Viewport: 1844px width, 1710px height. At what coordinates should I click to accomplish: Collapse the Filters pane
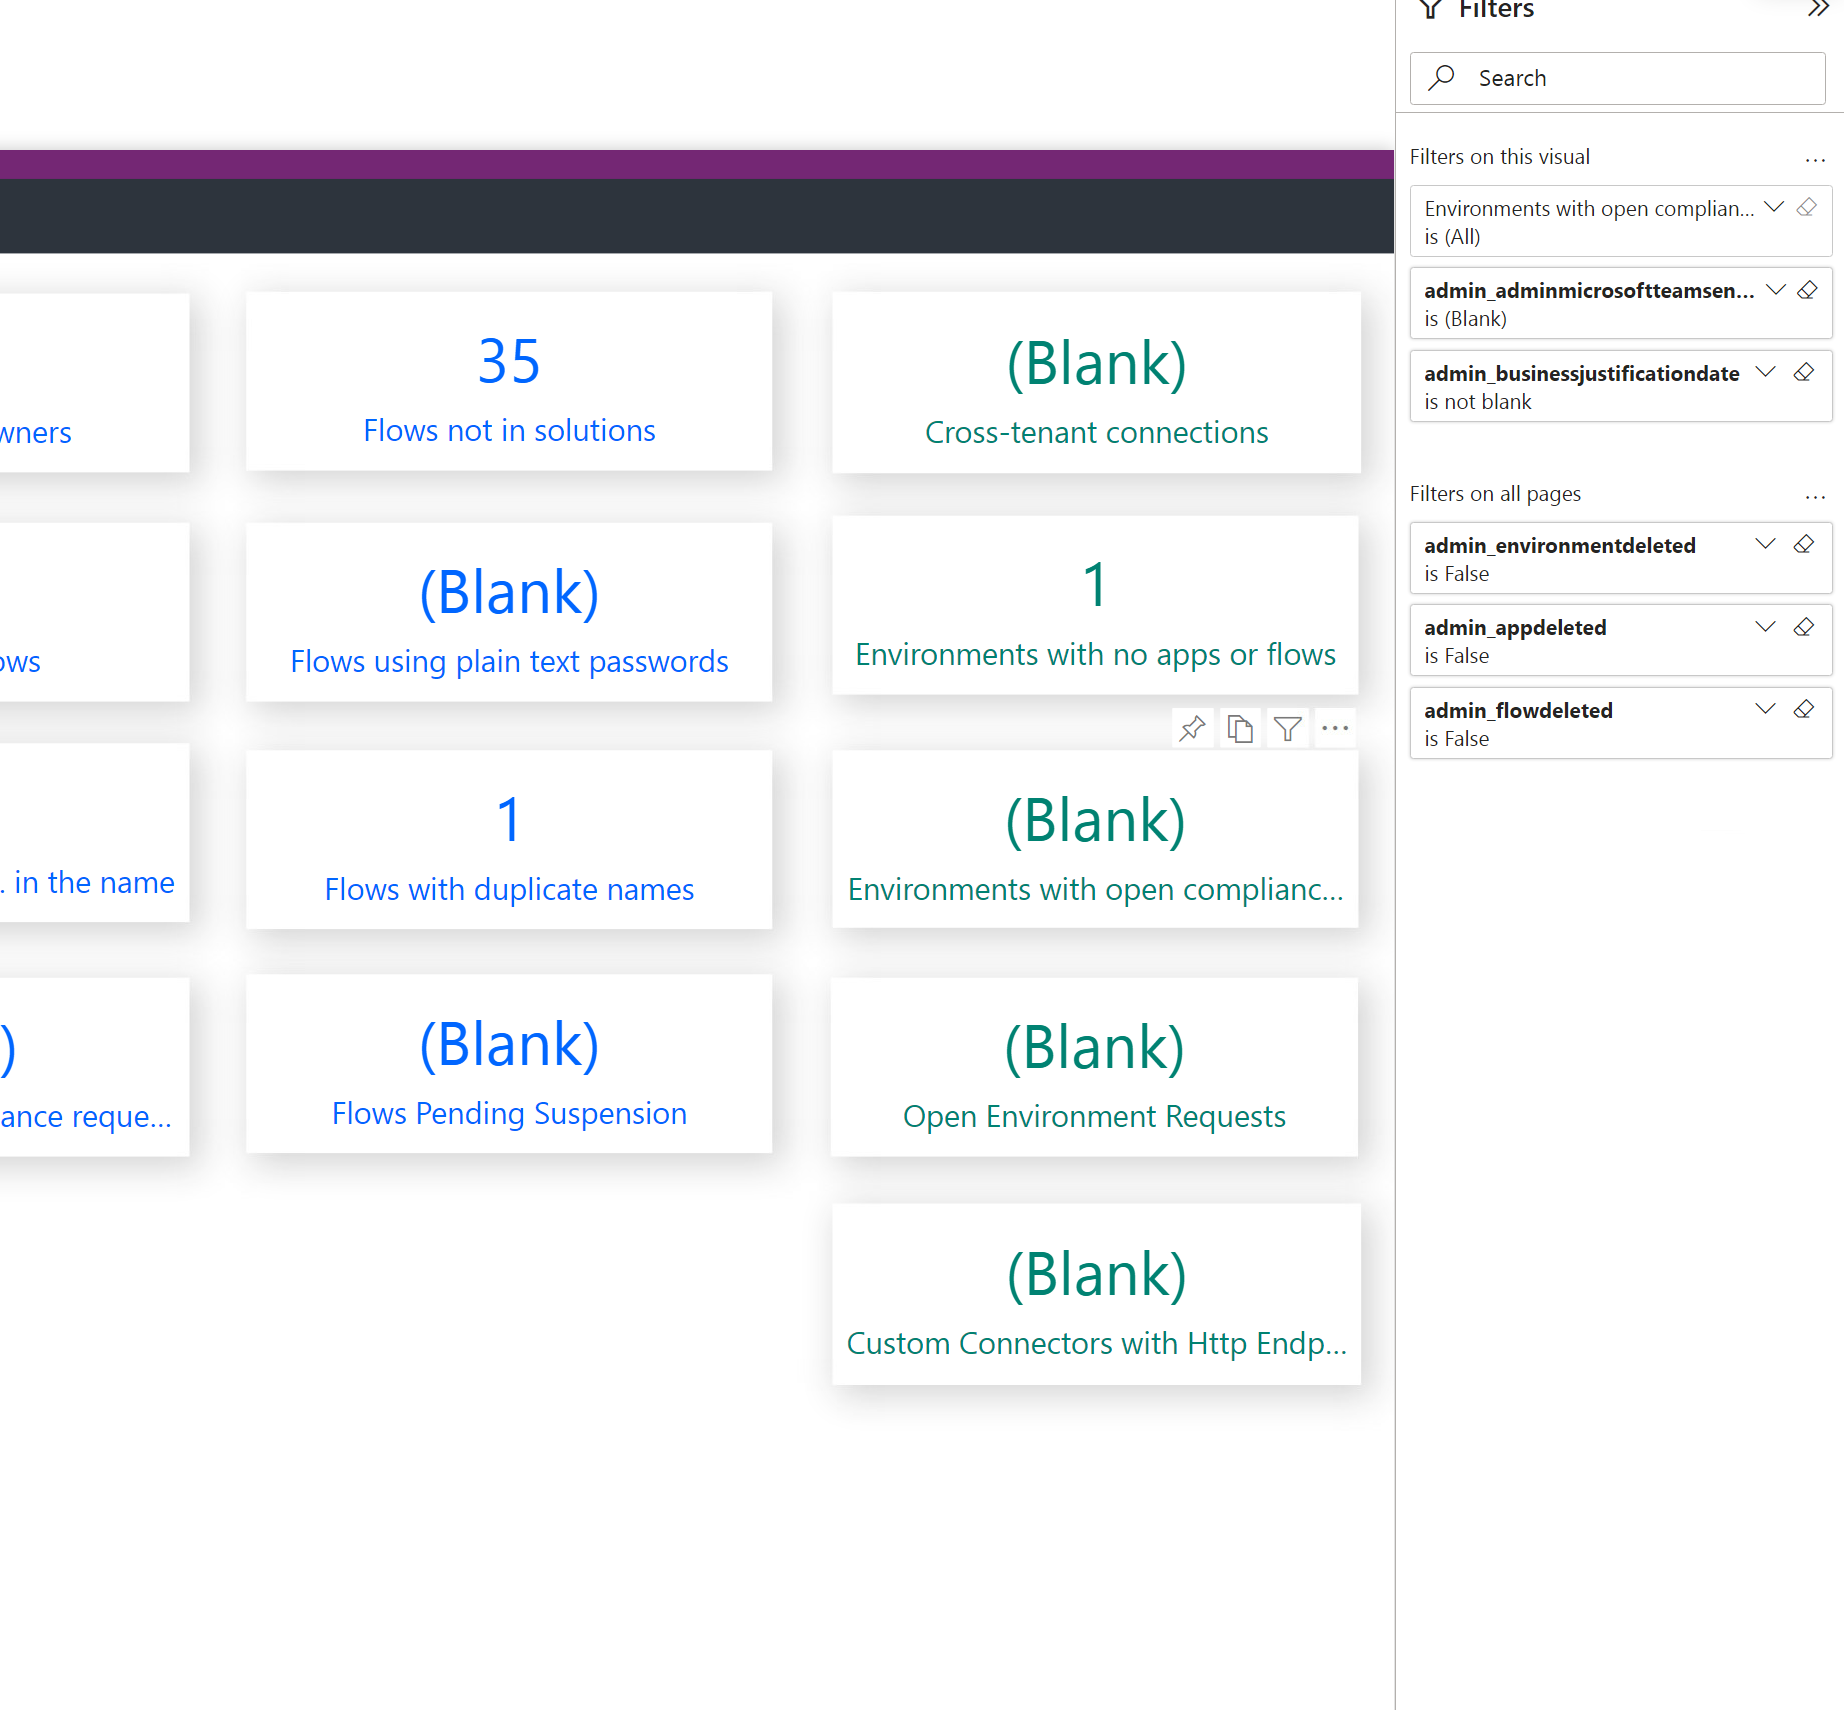1817,10
